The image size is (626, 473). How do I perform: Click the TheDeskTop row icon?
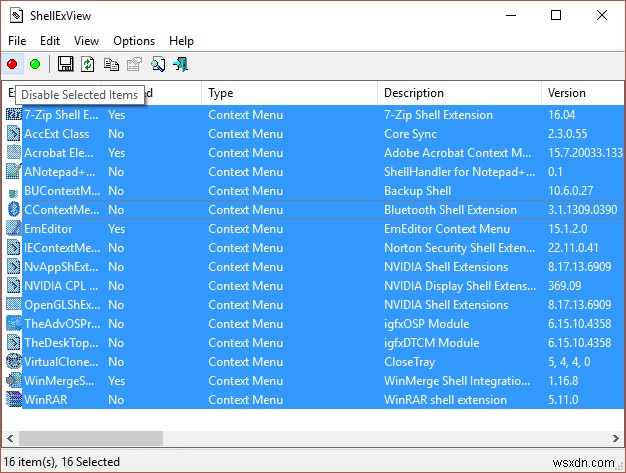[x=14, y=343]
